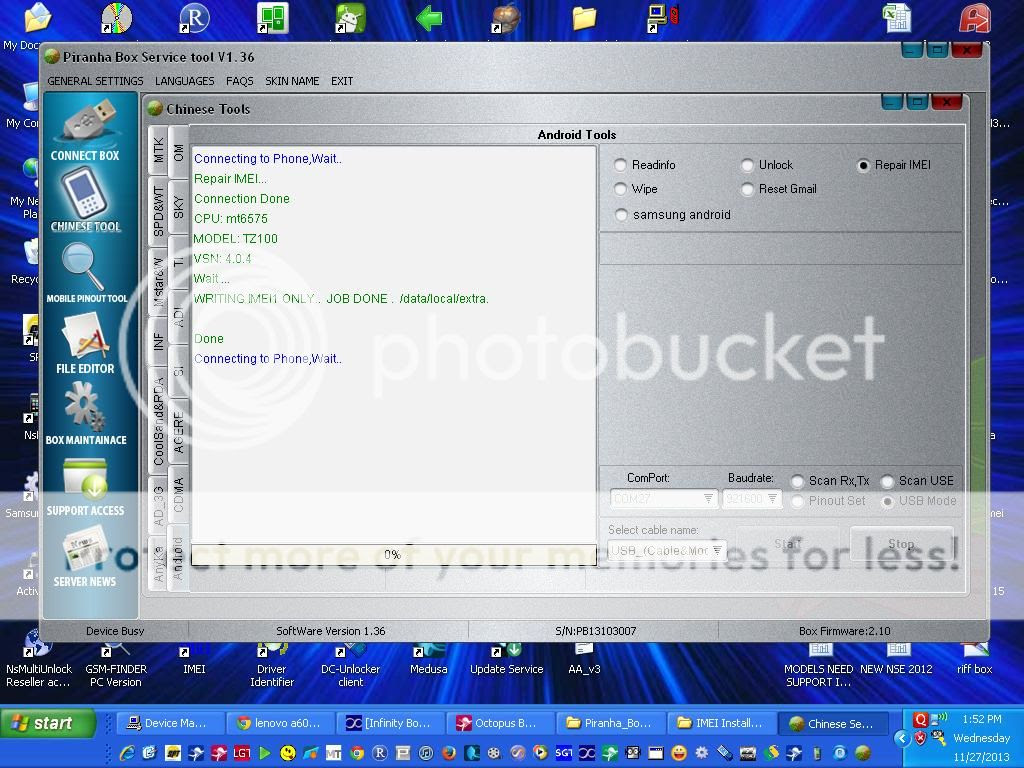Select the Unlock radio button
Viewport: 1024px width, 768px height.
[x=748, y=165]
